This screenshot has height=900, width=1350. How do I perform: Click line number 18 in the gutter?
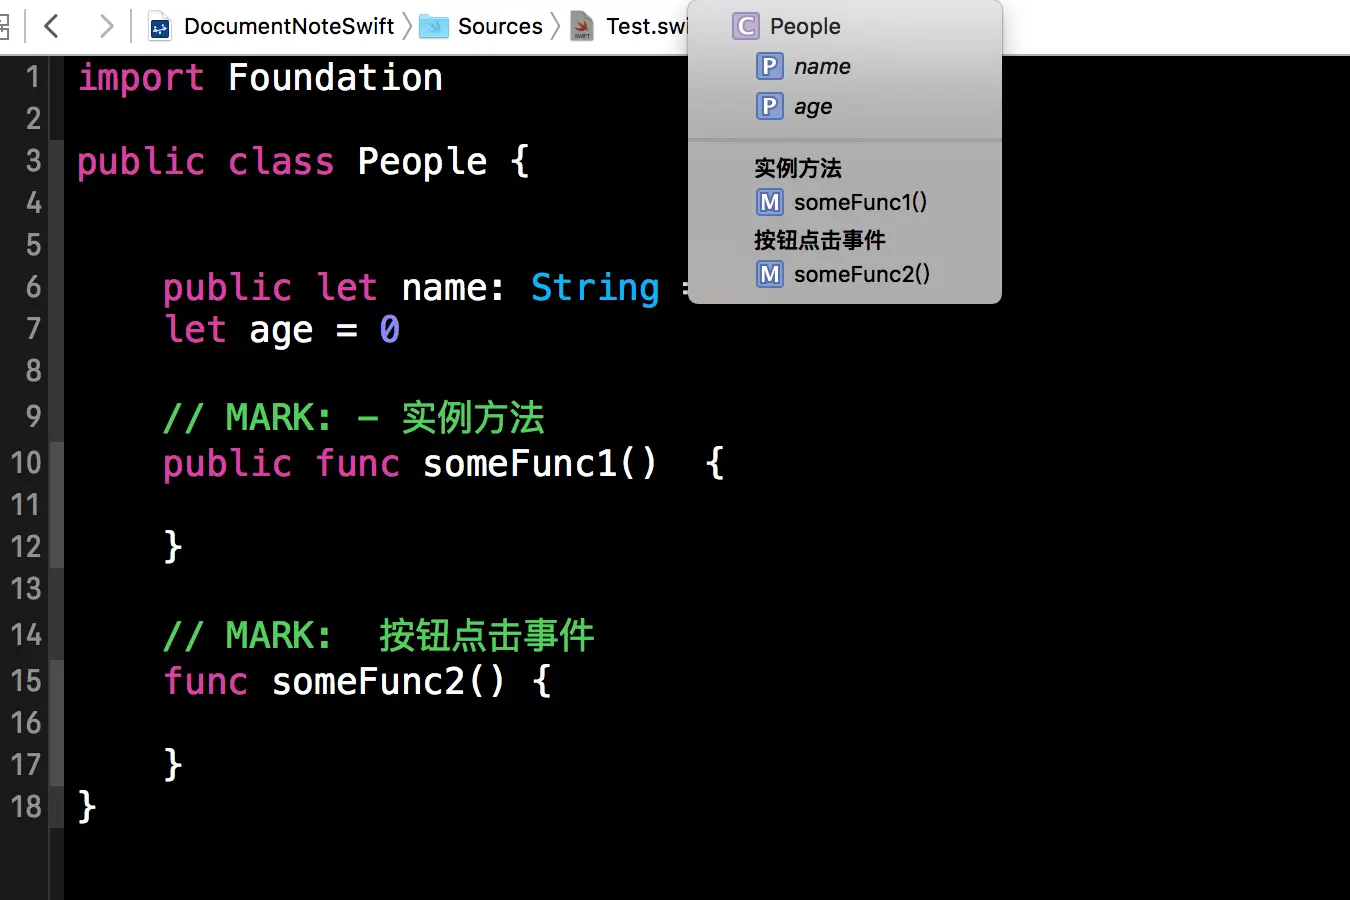(26, 806)
